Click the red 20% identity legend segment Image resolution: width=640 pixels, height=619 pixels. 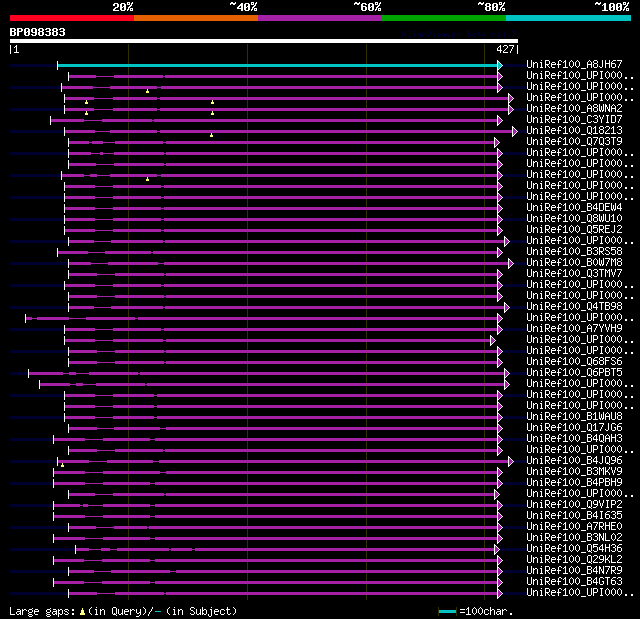72,18
